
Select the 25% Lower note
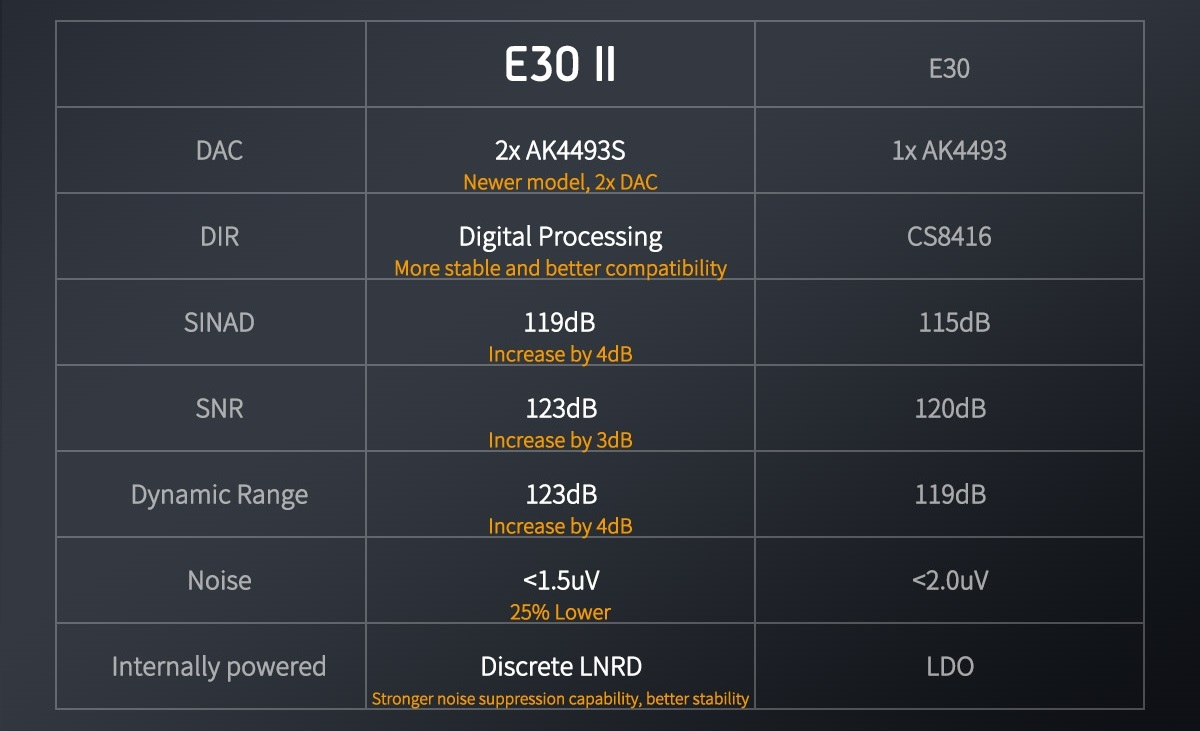[560, 612]
